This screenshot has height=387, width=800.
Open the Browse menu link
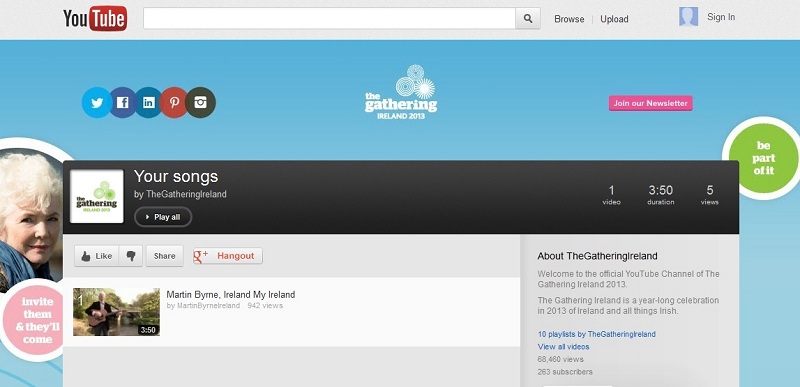[x=569, y=19]
